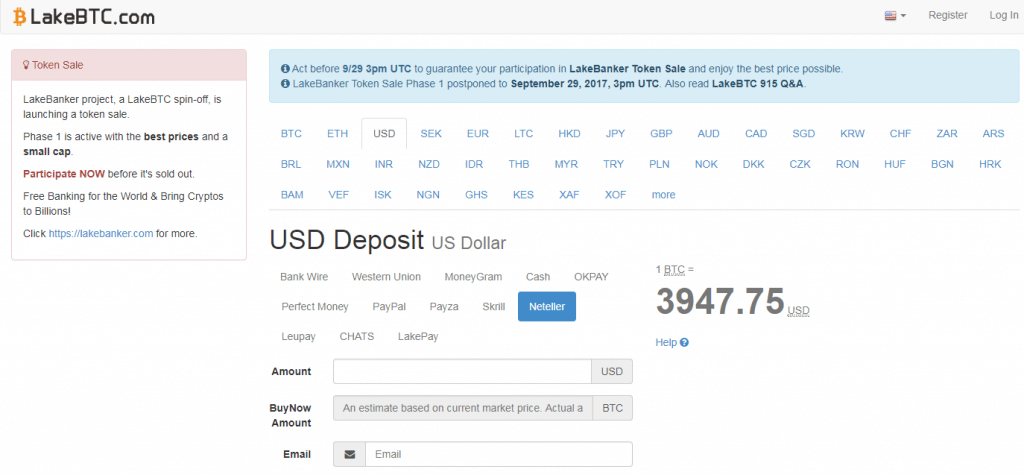Switch to the KRW currency tab
This screenshot has height=475, width=1024.
(x=852, y=133)
